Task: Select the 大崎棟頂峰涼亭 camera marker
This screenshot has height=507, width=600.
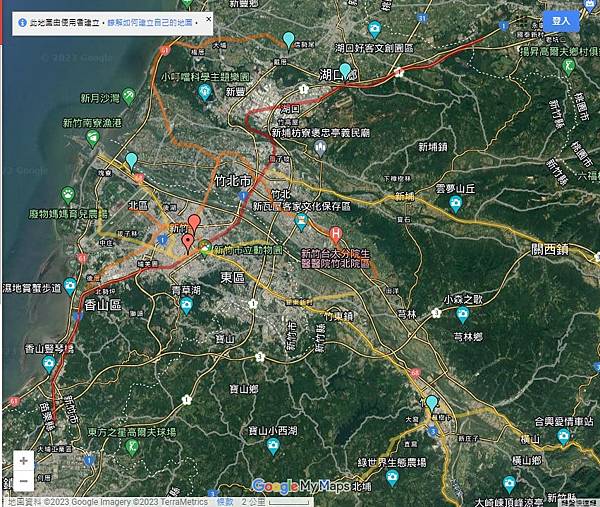Action: [509, 484]
